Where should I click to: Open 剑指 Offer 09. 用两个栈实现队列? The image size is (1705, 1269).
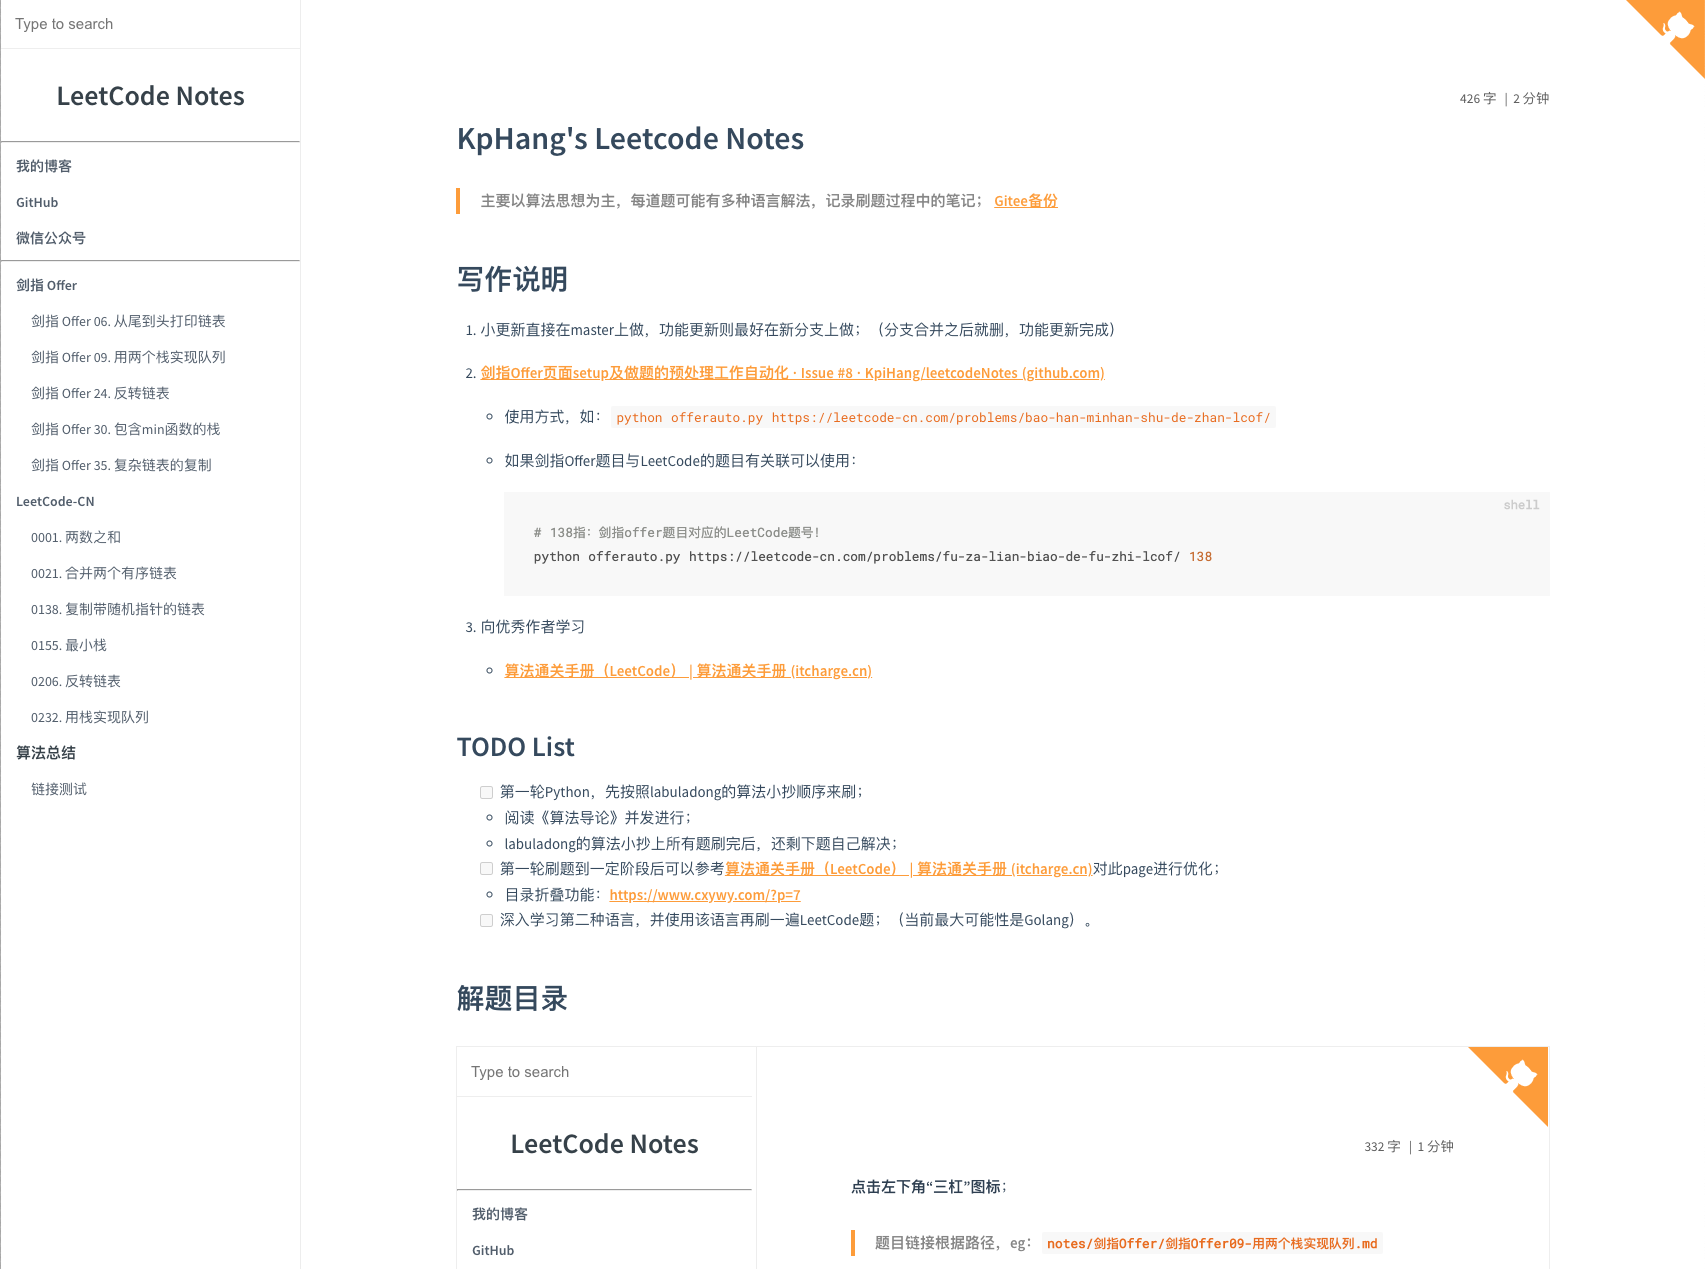pyautogui.click(x=128, y=357)
